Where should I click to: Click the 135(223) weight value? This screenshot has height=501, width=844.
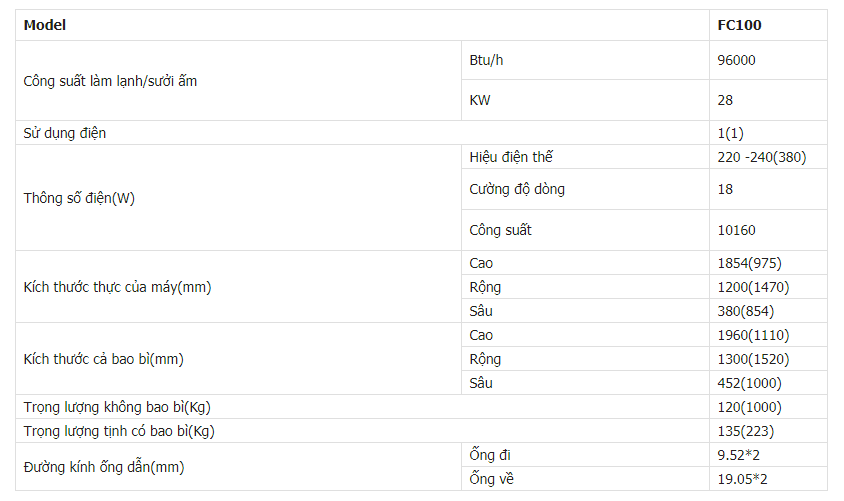745,431
